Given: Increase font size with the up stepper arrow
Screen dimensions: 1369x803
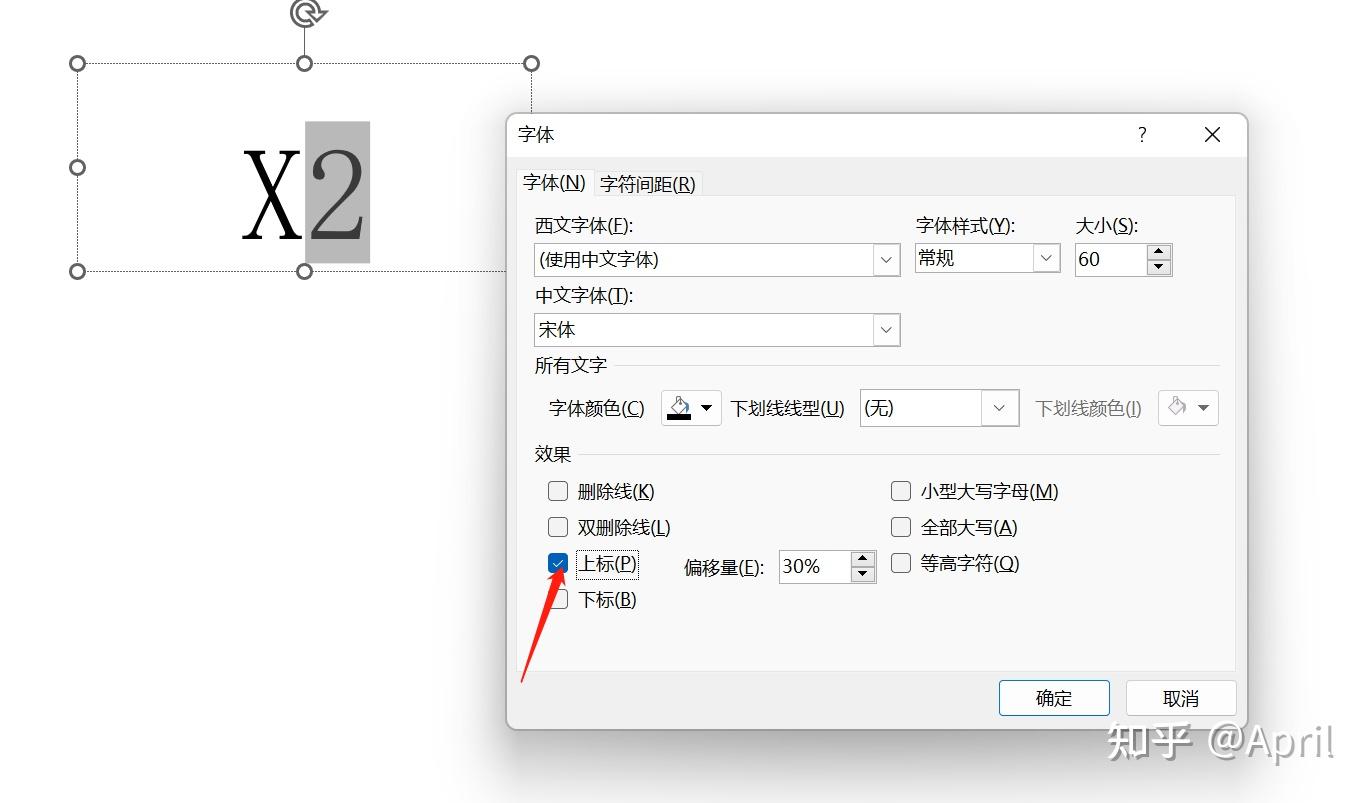Looking at the screenshot, I should [1158, 250].
